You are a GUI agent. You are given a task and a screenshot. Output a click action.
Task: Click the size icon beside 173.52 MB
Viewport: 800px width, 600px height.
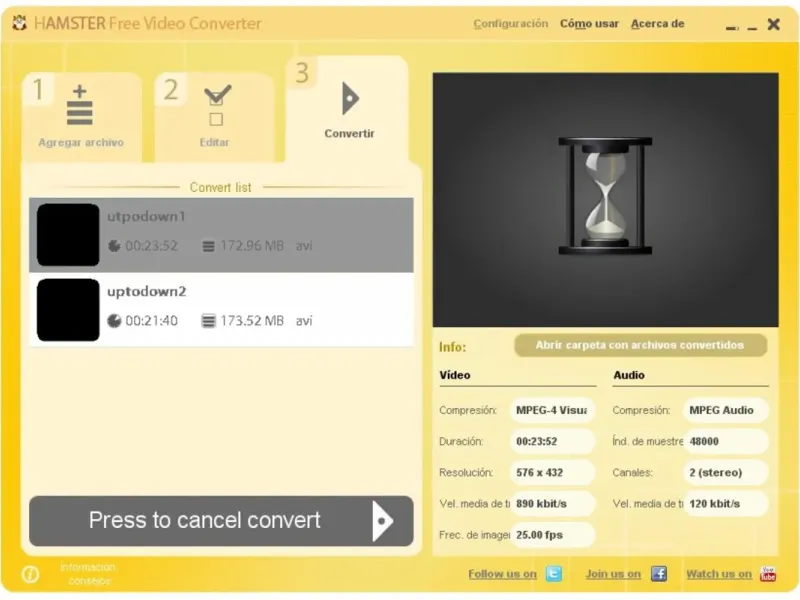coord(208,321)
